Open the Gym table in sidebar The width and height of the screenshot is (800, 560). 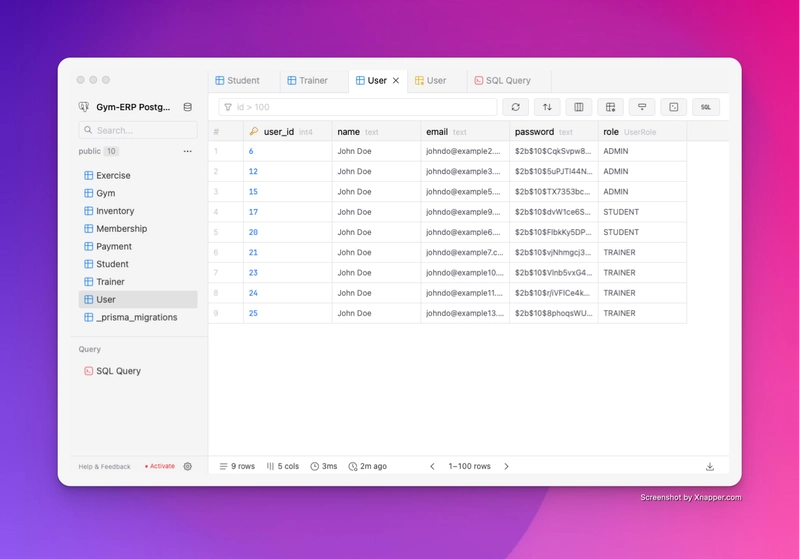click(138, 193)
